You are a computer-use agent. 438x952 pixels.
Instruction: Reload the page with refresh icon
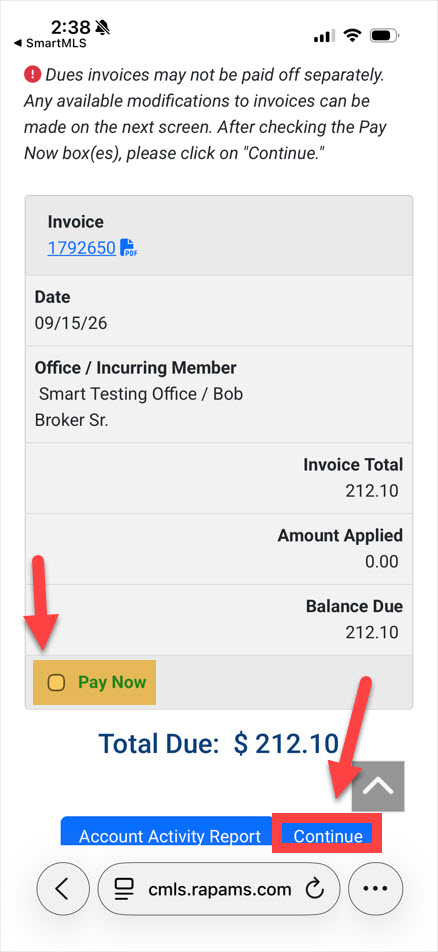tap(314, 889)
